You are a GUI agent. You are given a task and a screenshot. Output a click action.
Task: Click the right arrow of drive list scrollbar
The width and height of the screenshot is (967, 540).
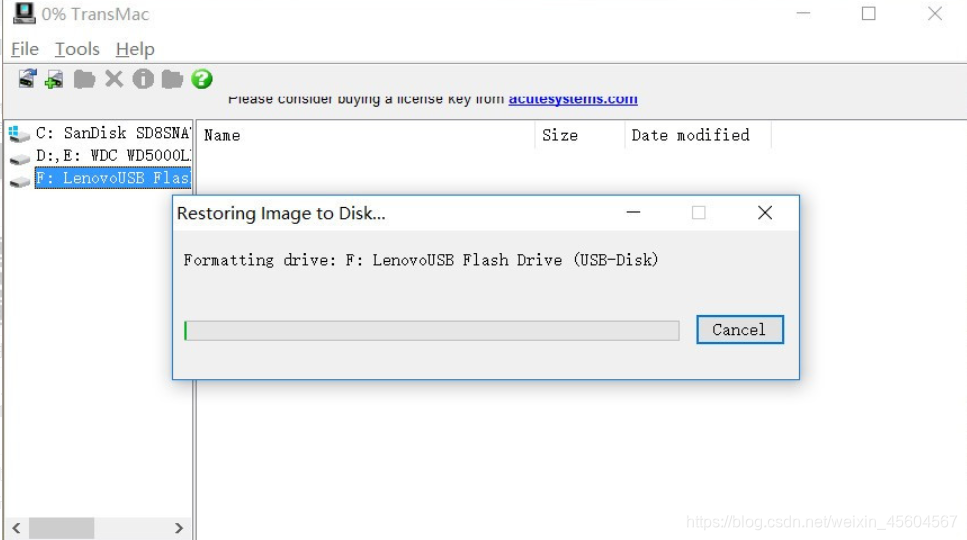click(179, 528)
